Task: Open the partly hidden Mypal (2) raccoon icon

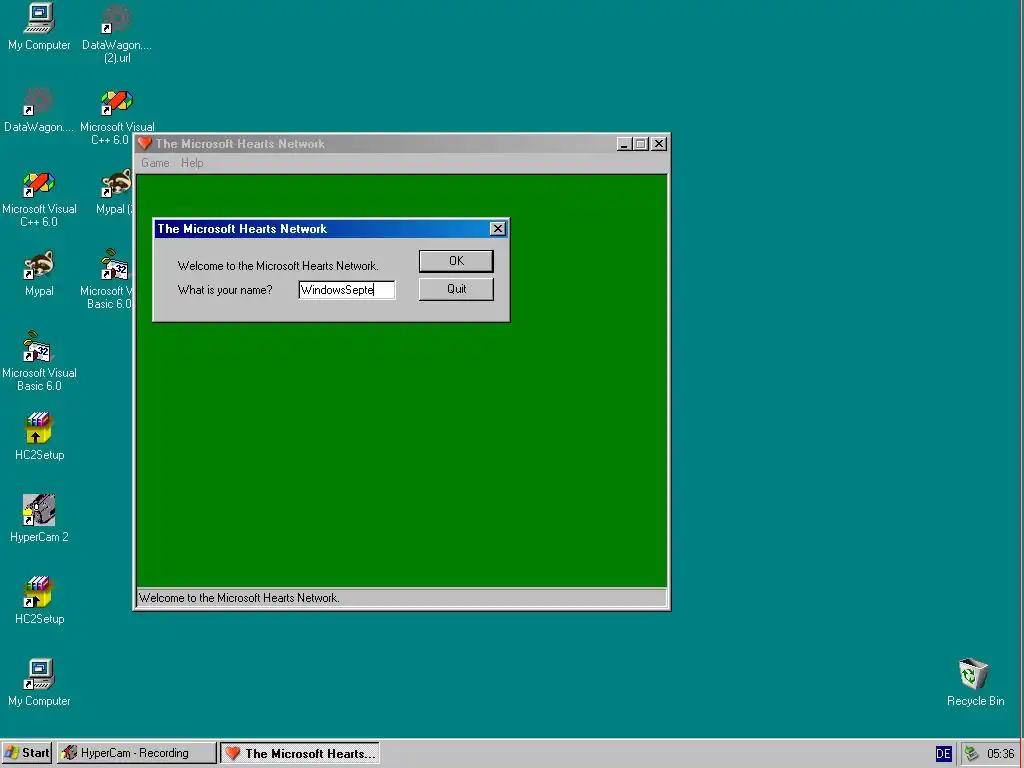Action: point(116,184)
